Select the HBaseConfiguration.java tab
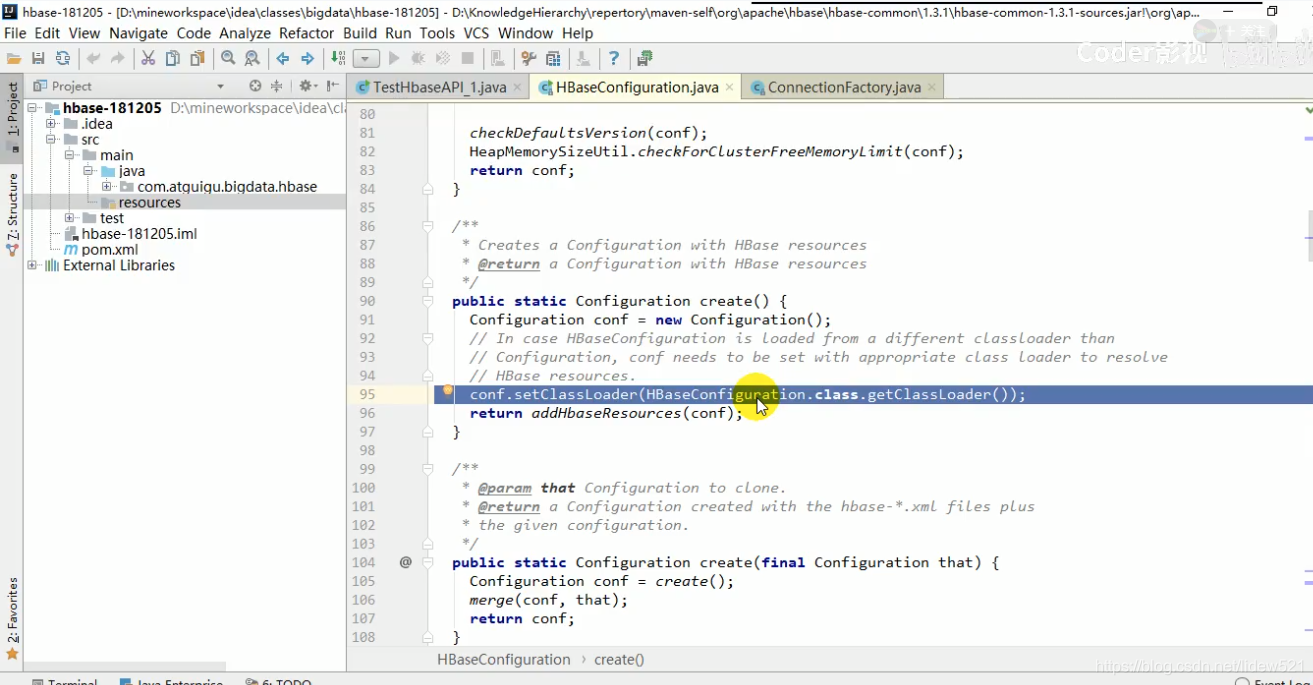This screenshot has height=685, width=1313. pos(637,87)
